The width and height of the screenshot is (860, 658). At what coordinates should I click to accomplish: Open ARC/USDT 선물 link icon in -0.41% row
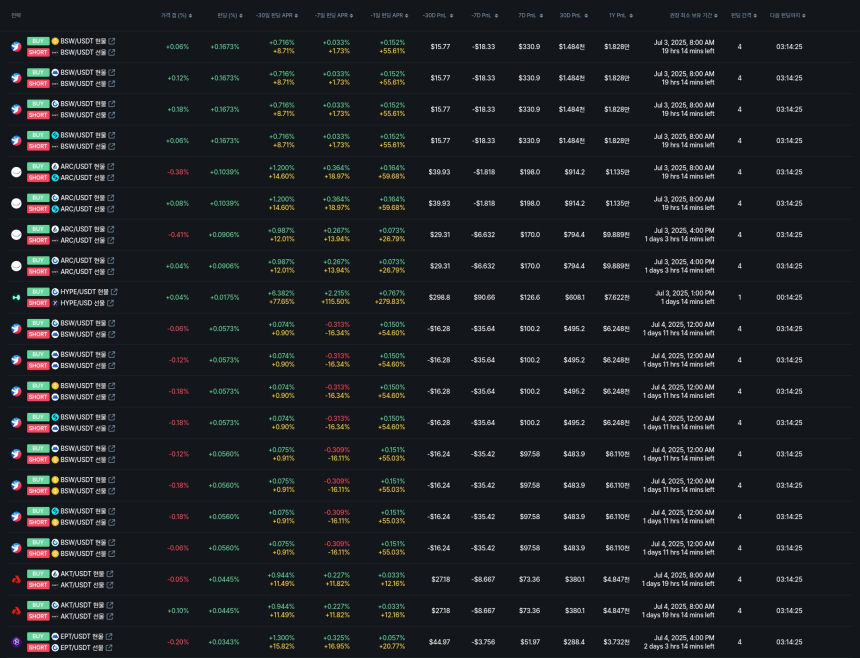point(112,240)
